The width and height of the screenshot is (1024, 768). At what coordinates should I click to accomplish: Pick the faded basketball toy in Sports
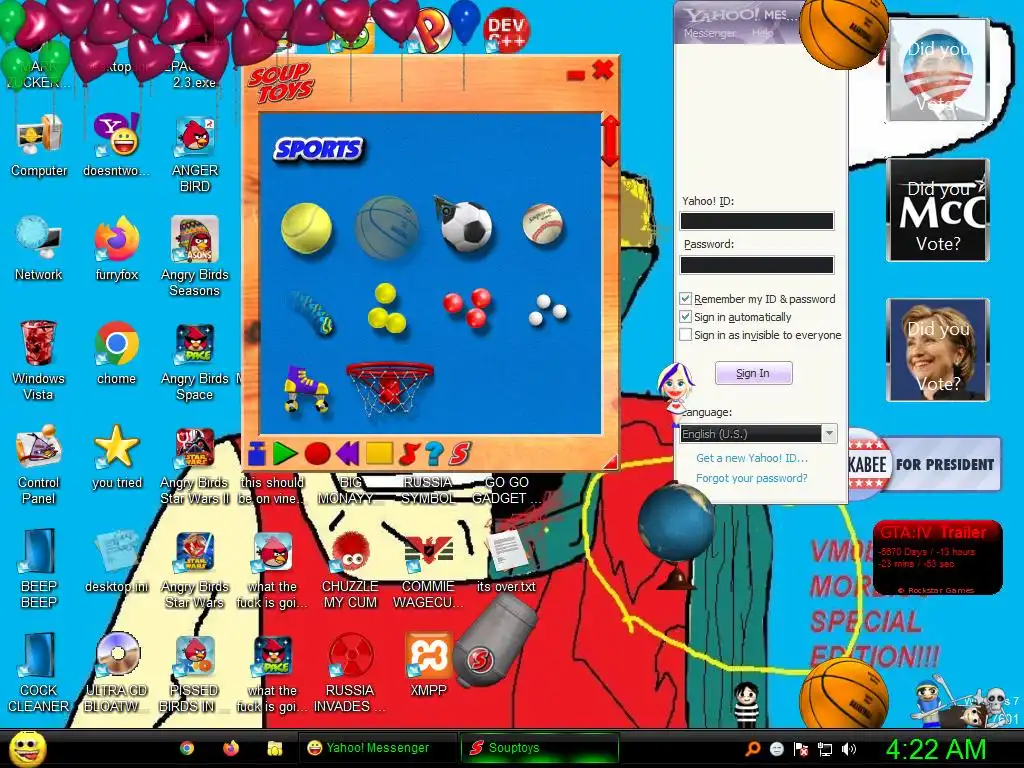387,228
